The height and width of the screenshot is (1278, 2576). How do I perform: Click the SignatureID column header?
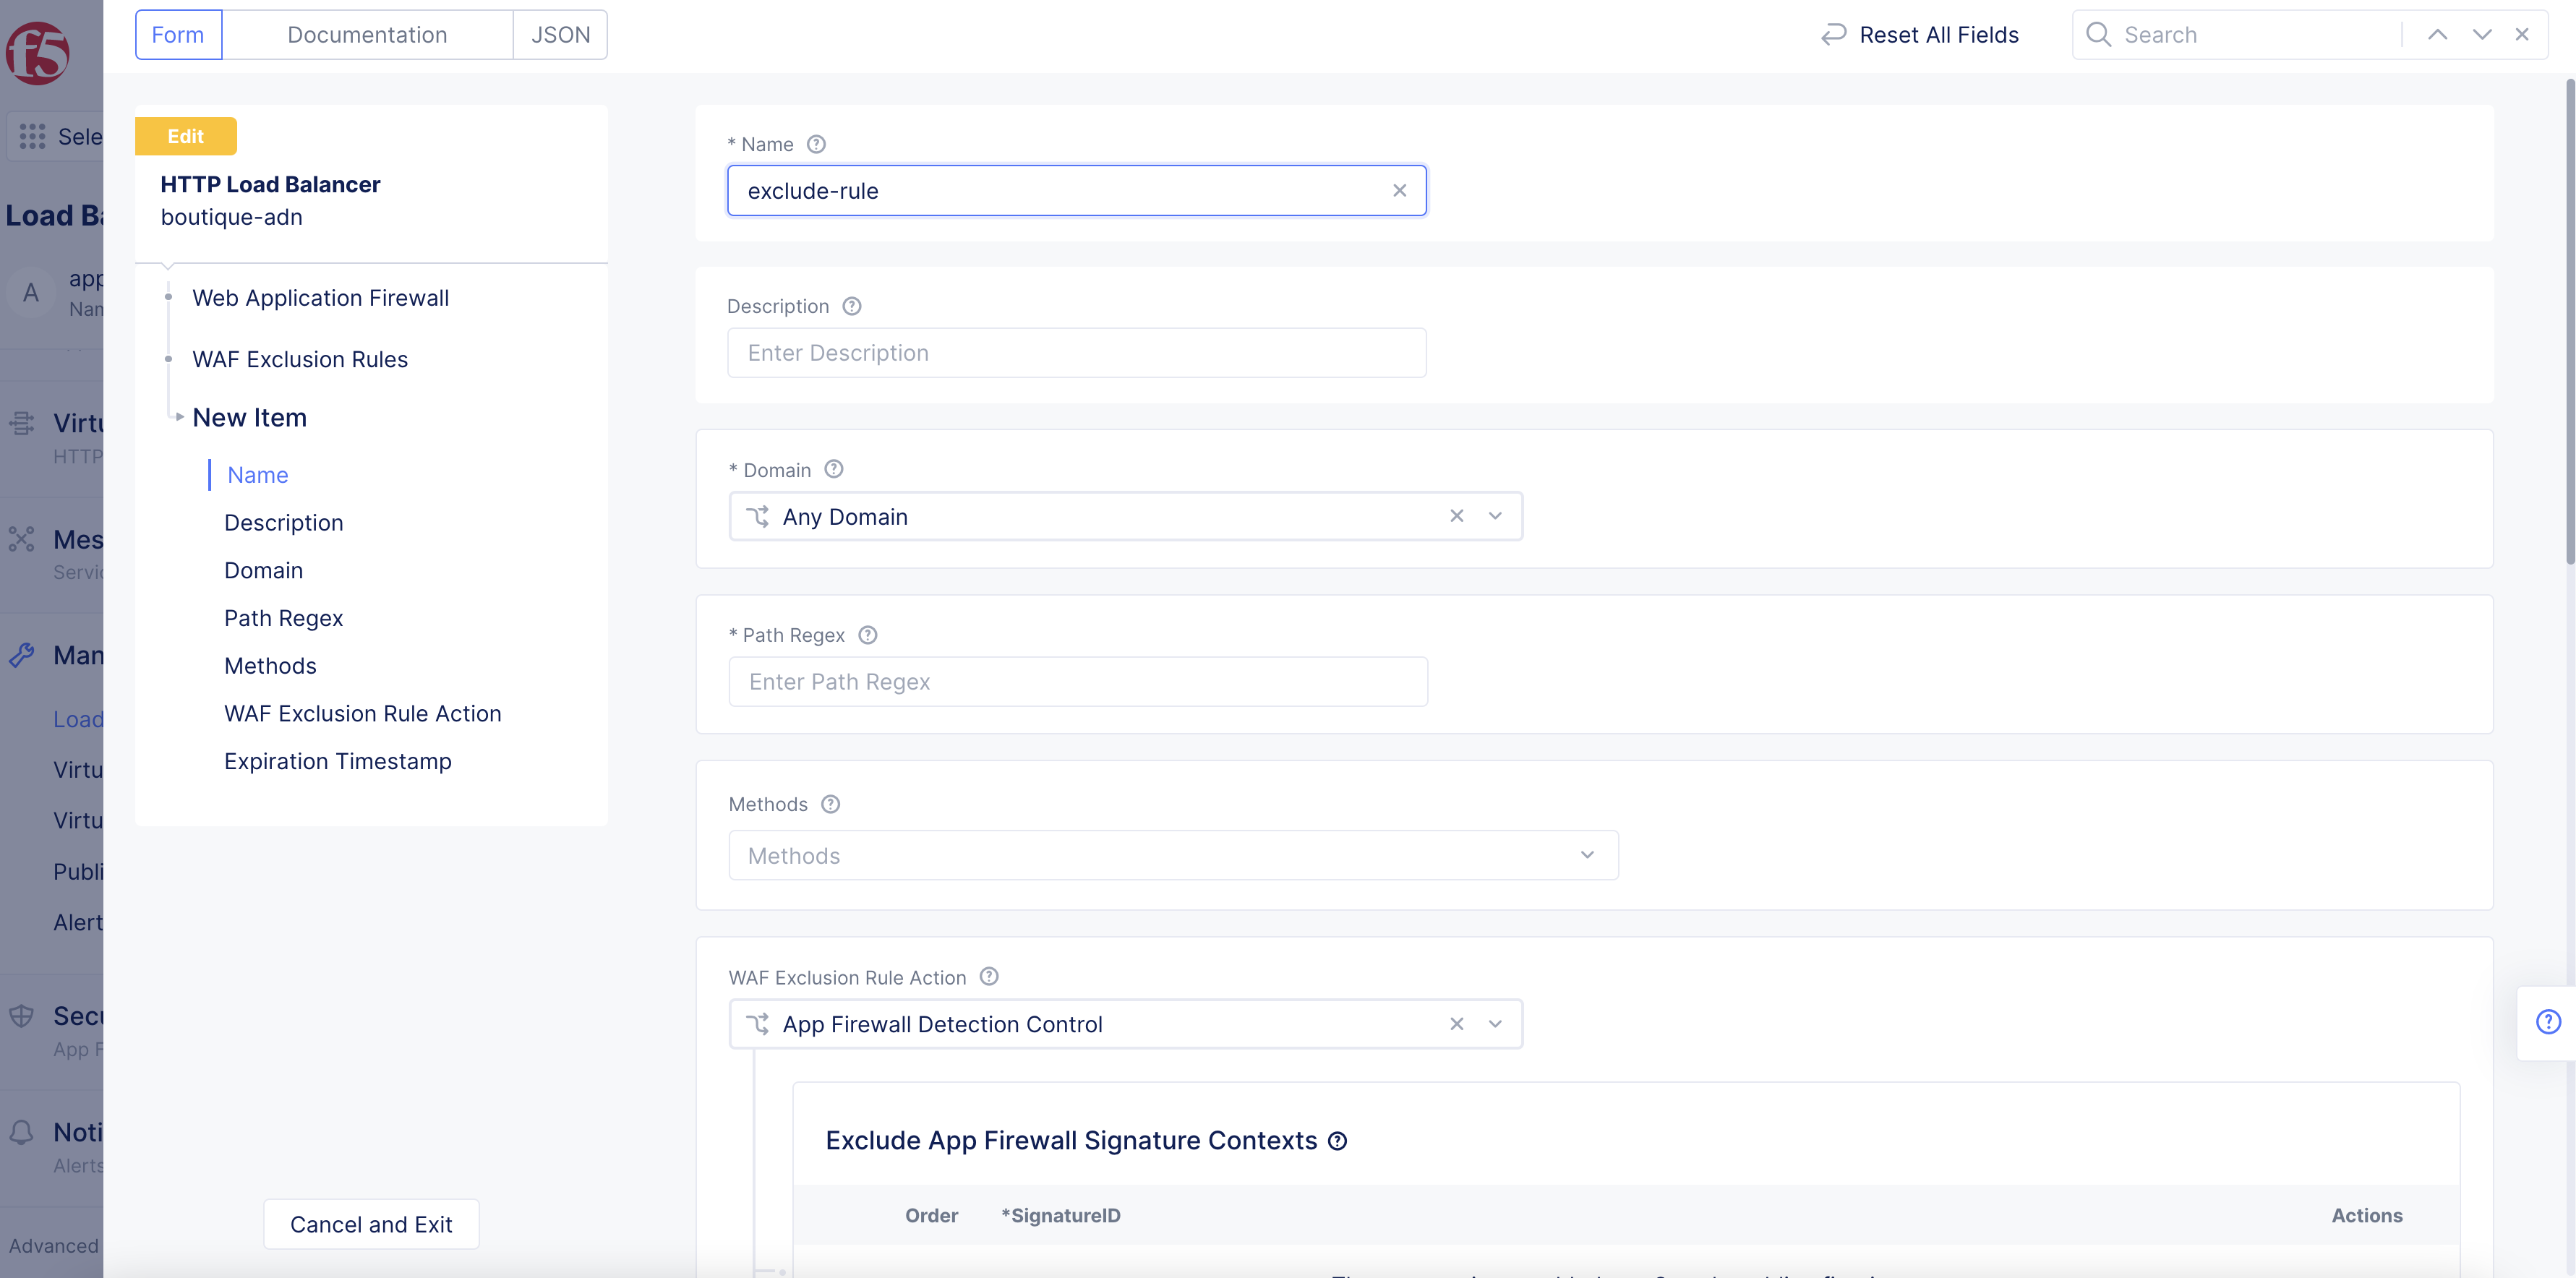1060,1215
